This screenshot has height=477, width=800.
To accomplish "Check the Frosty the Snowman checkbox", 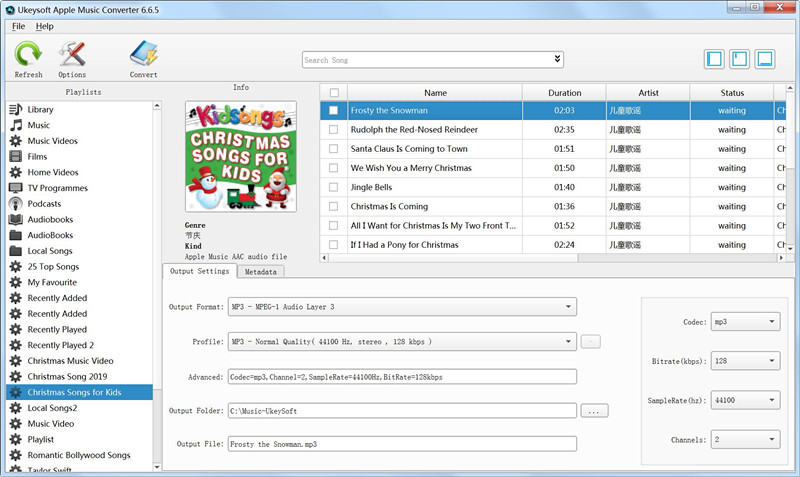I will tap(334, 110).
